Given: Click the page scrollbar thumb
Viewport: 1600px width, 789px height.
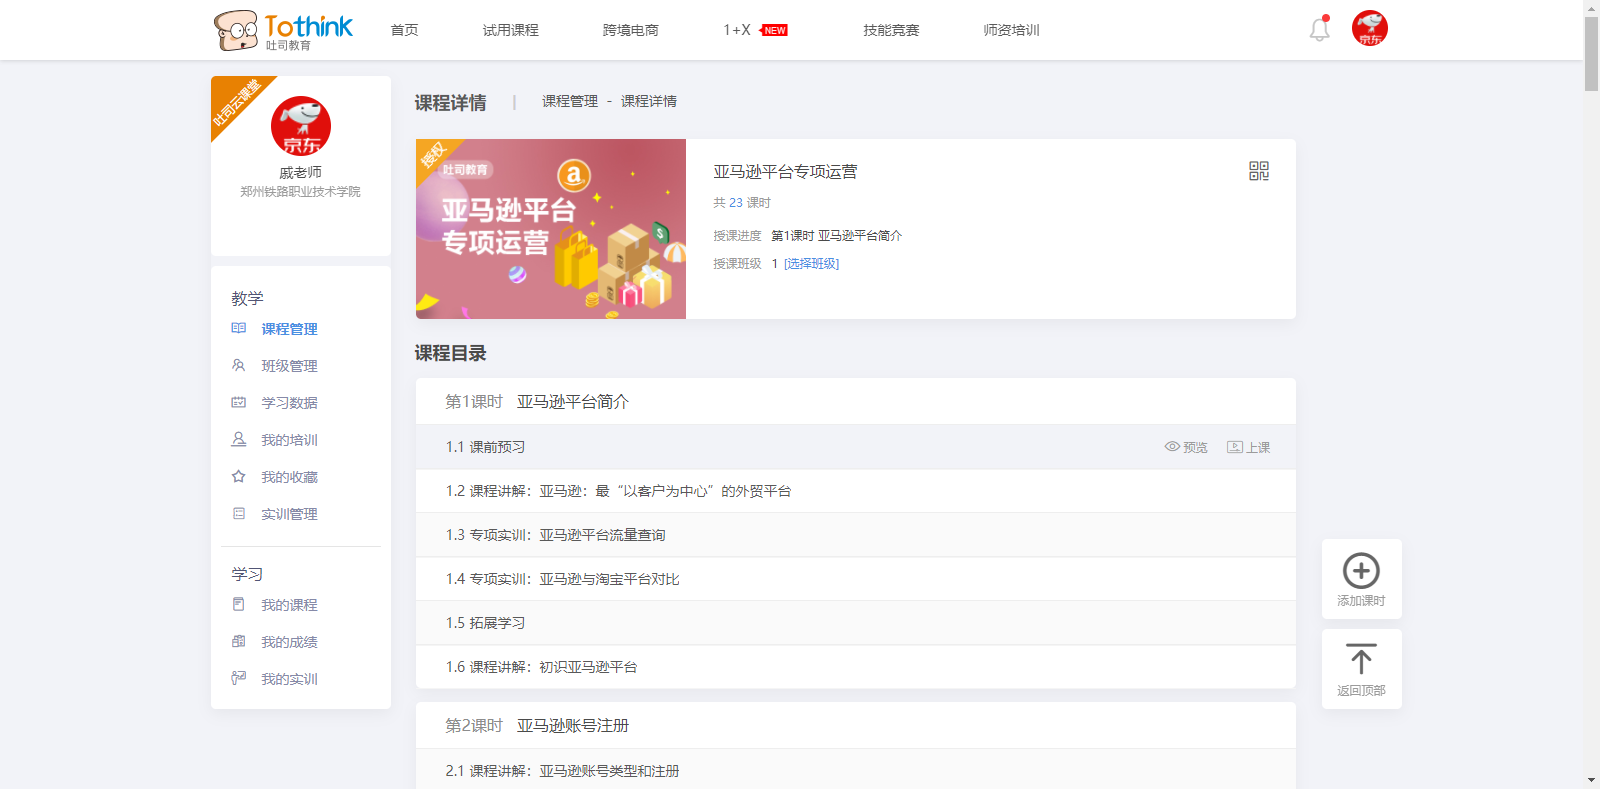Looking at the screenshot, I should pos(1591,53).
